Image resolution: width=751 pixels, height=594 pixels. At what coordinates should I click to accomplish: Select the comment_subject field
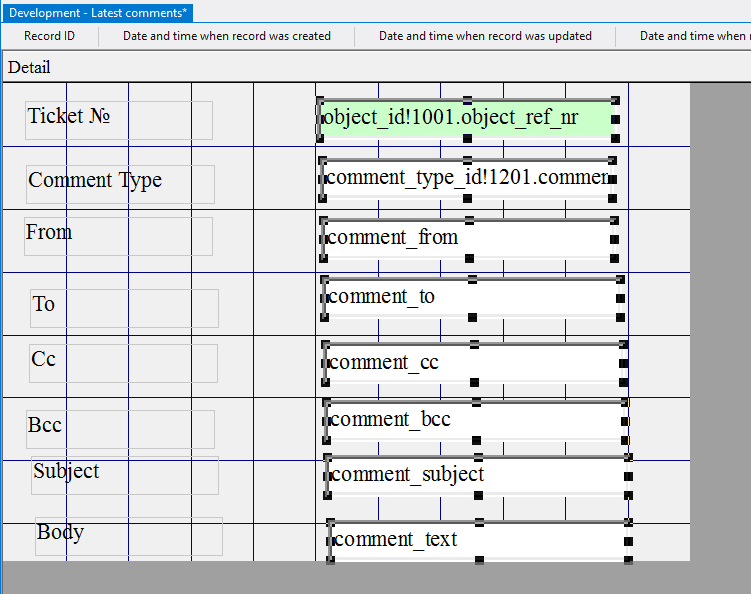476,475
